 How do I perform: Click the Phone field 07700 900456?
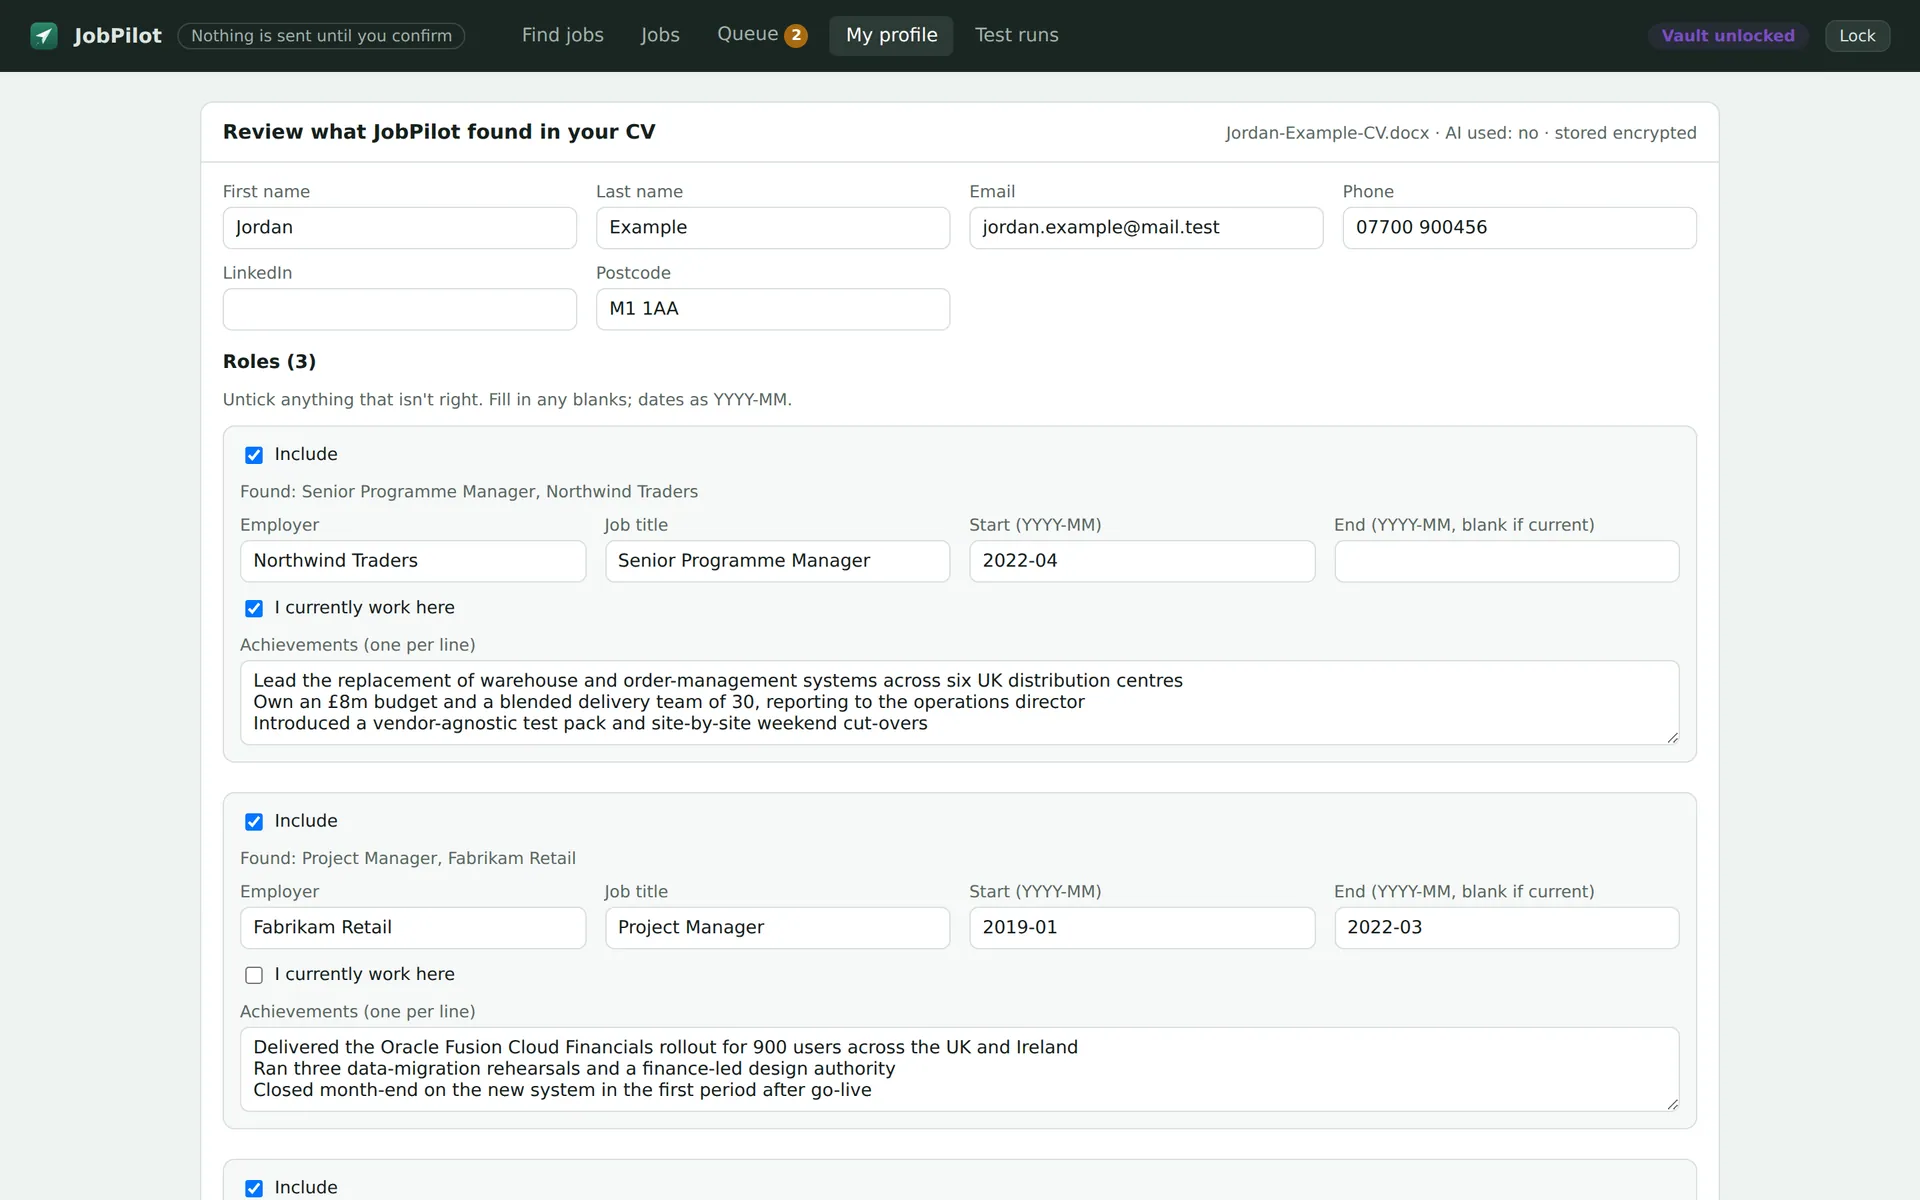pyautogui.click(x=1519, y=228)
